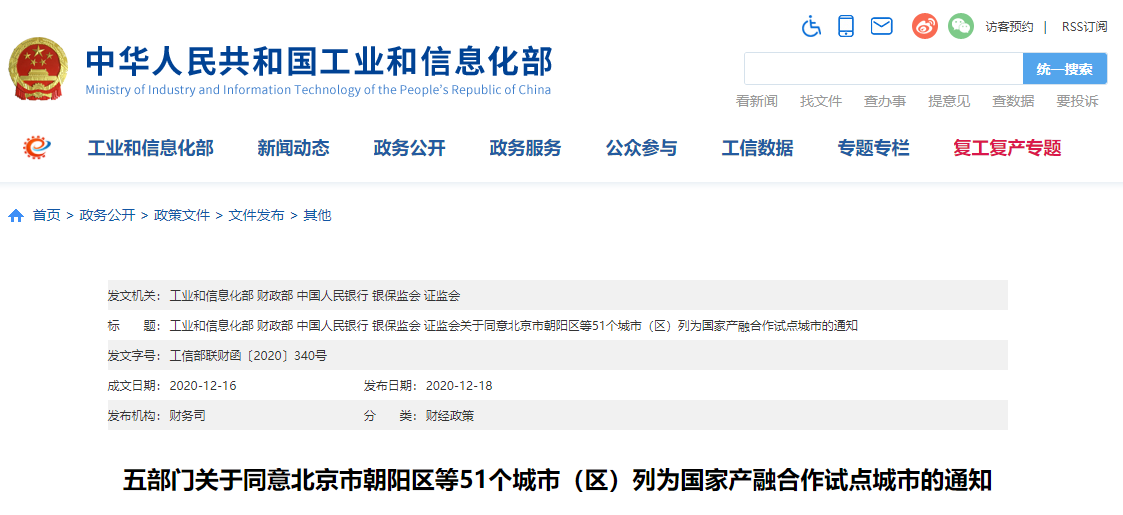Select 找文件 search category
1123x515 pixels.
coord(821,101)
